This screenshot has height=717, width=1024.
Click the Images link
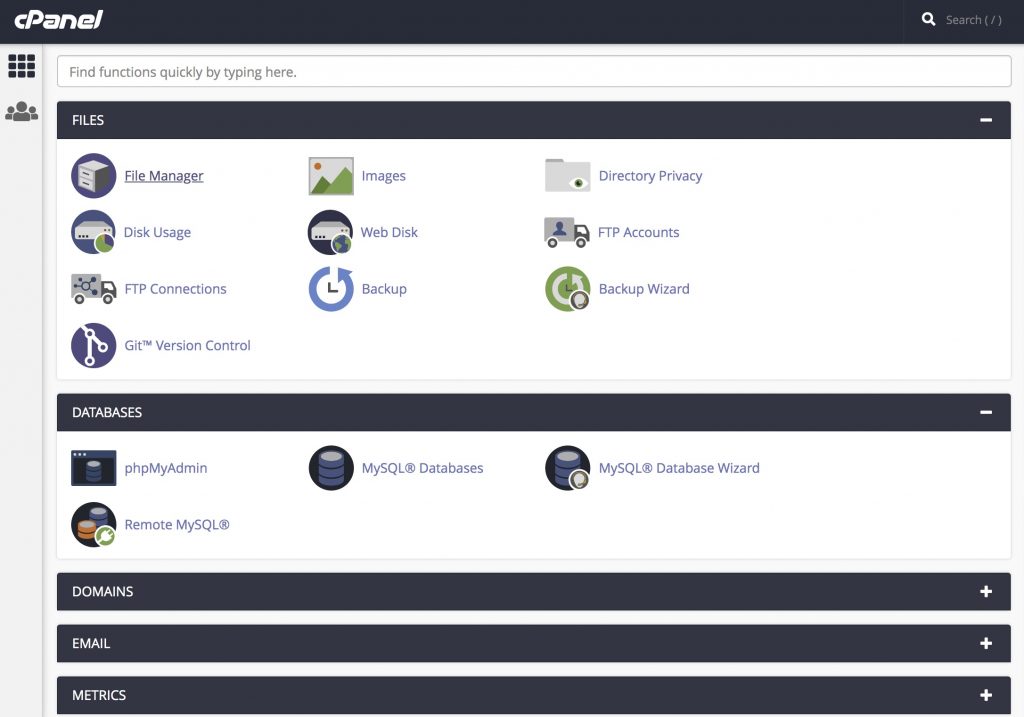click(x=383, y=176)
